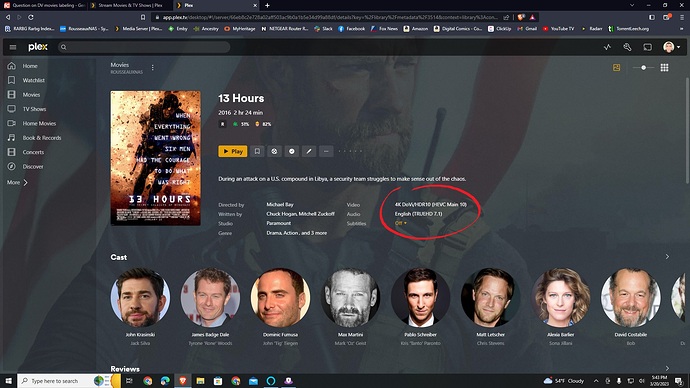Click the page vertical scrollbar
This screenshot has height=388, width=690.
coord(687,131)
